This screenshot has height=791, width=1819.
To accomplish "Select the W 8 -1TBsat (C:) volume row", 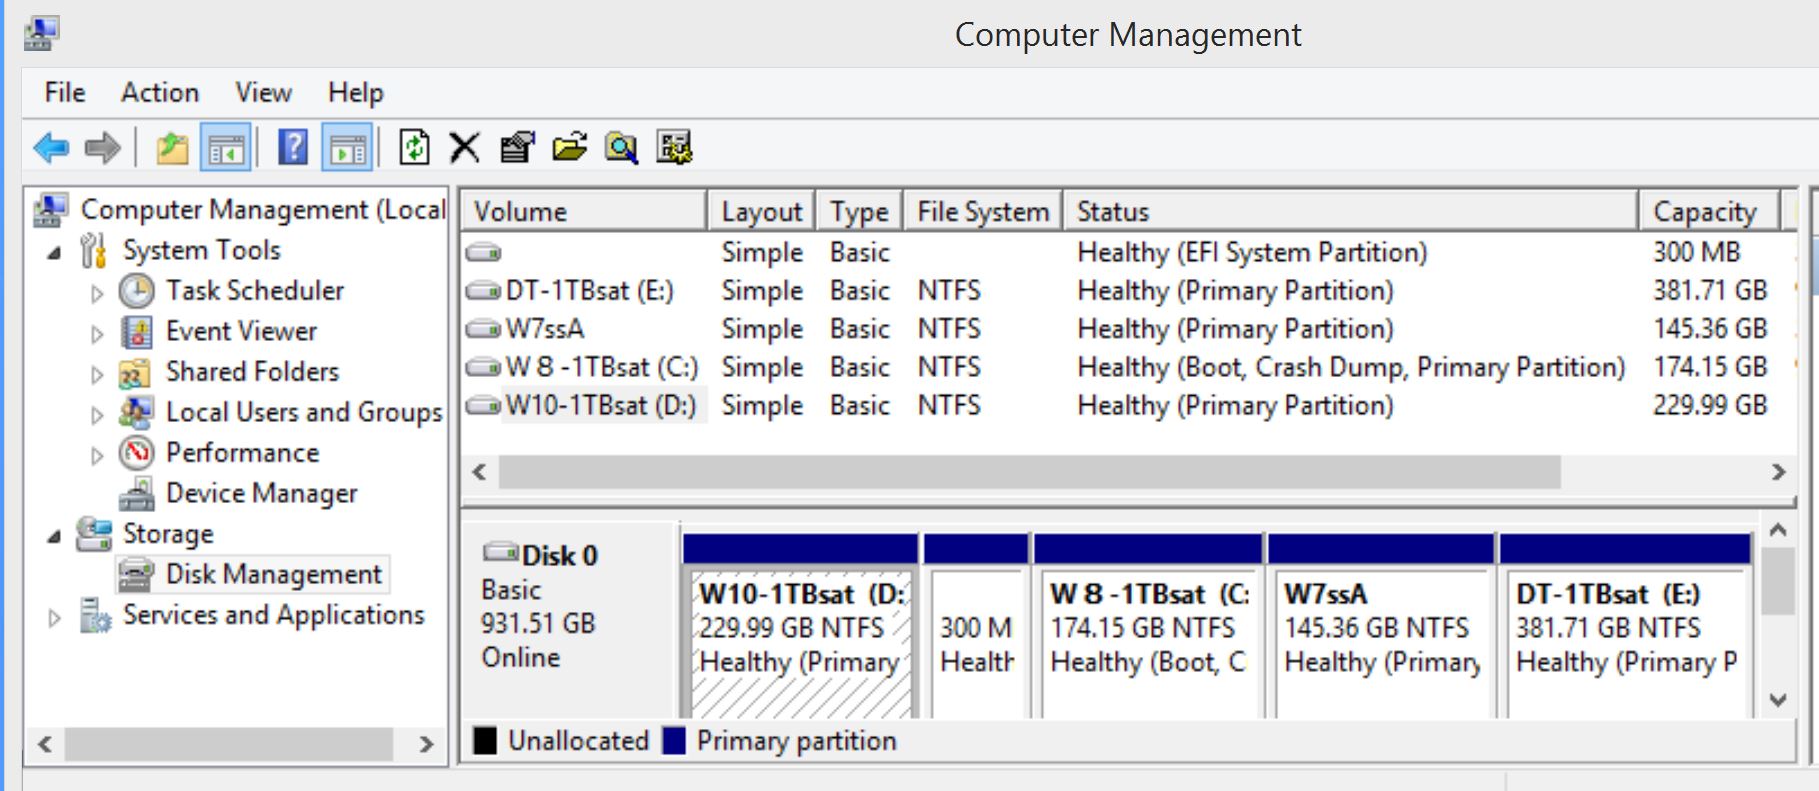I will (x=1128, y=367).
